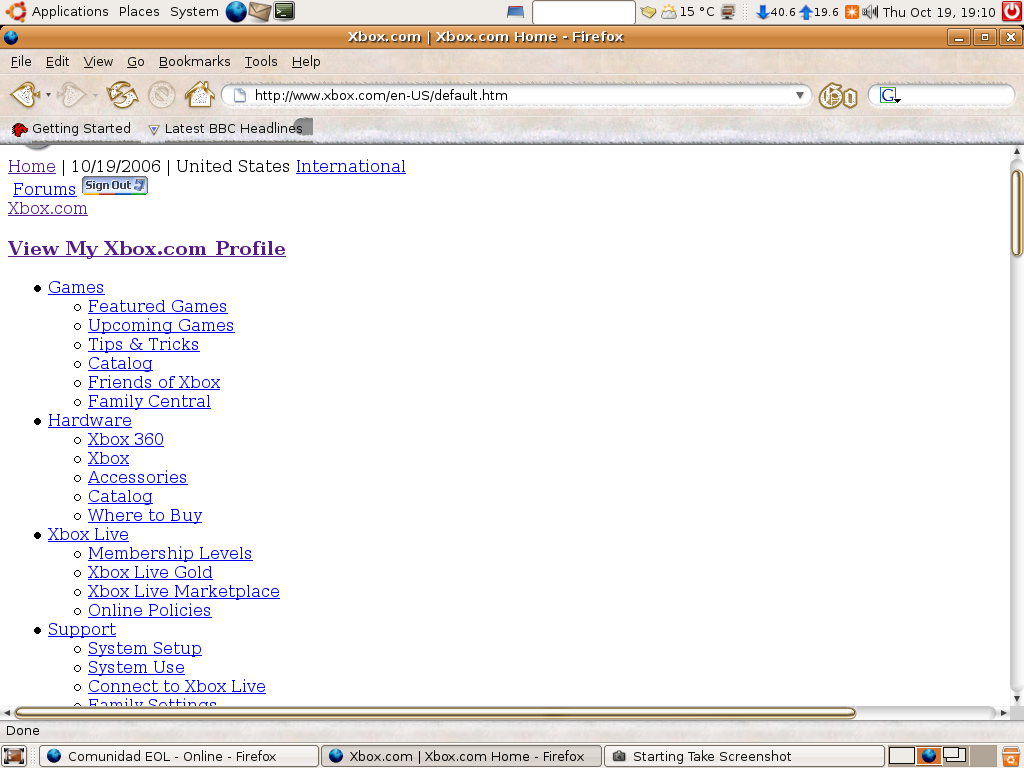The height and width of the screenshot is (768, 1024).
Task: Open the Featured Games link
Action: click(157, 306)
